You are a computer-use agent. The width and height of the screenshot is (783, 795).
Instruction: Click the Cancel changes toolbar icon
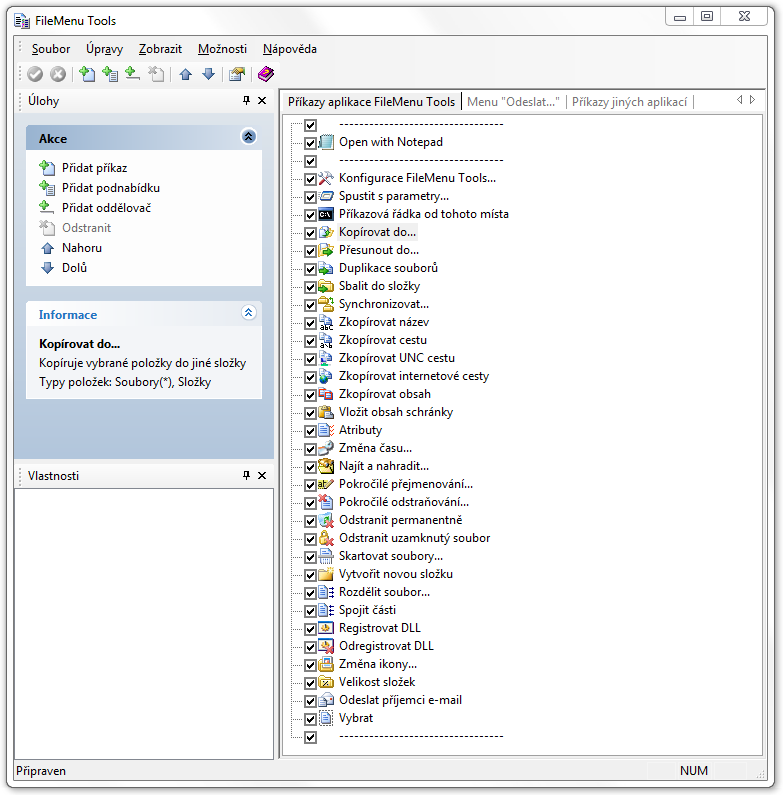[58, 74]
